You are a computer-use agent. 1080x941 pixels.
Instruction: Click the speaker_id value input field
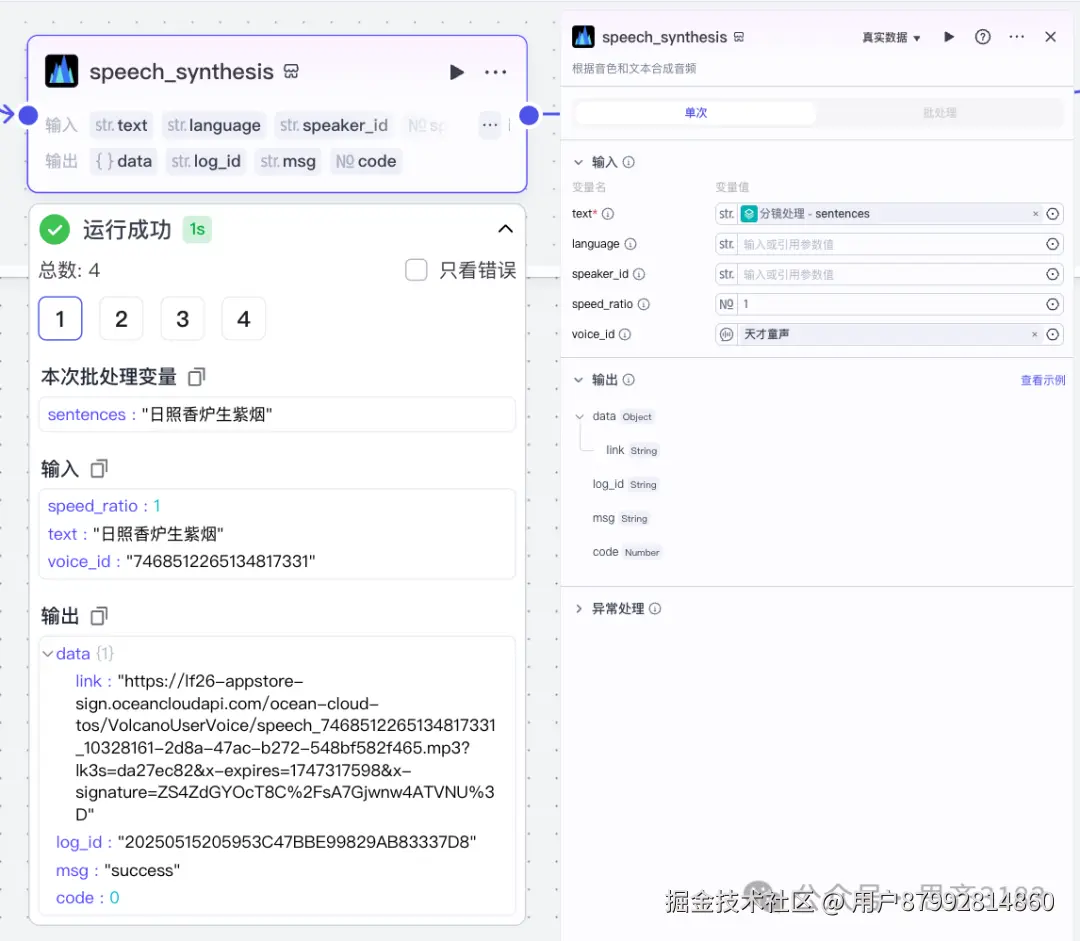click(890, 274)
